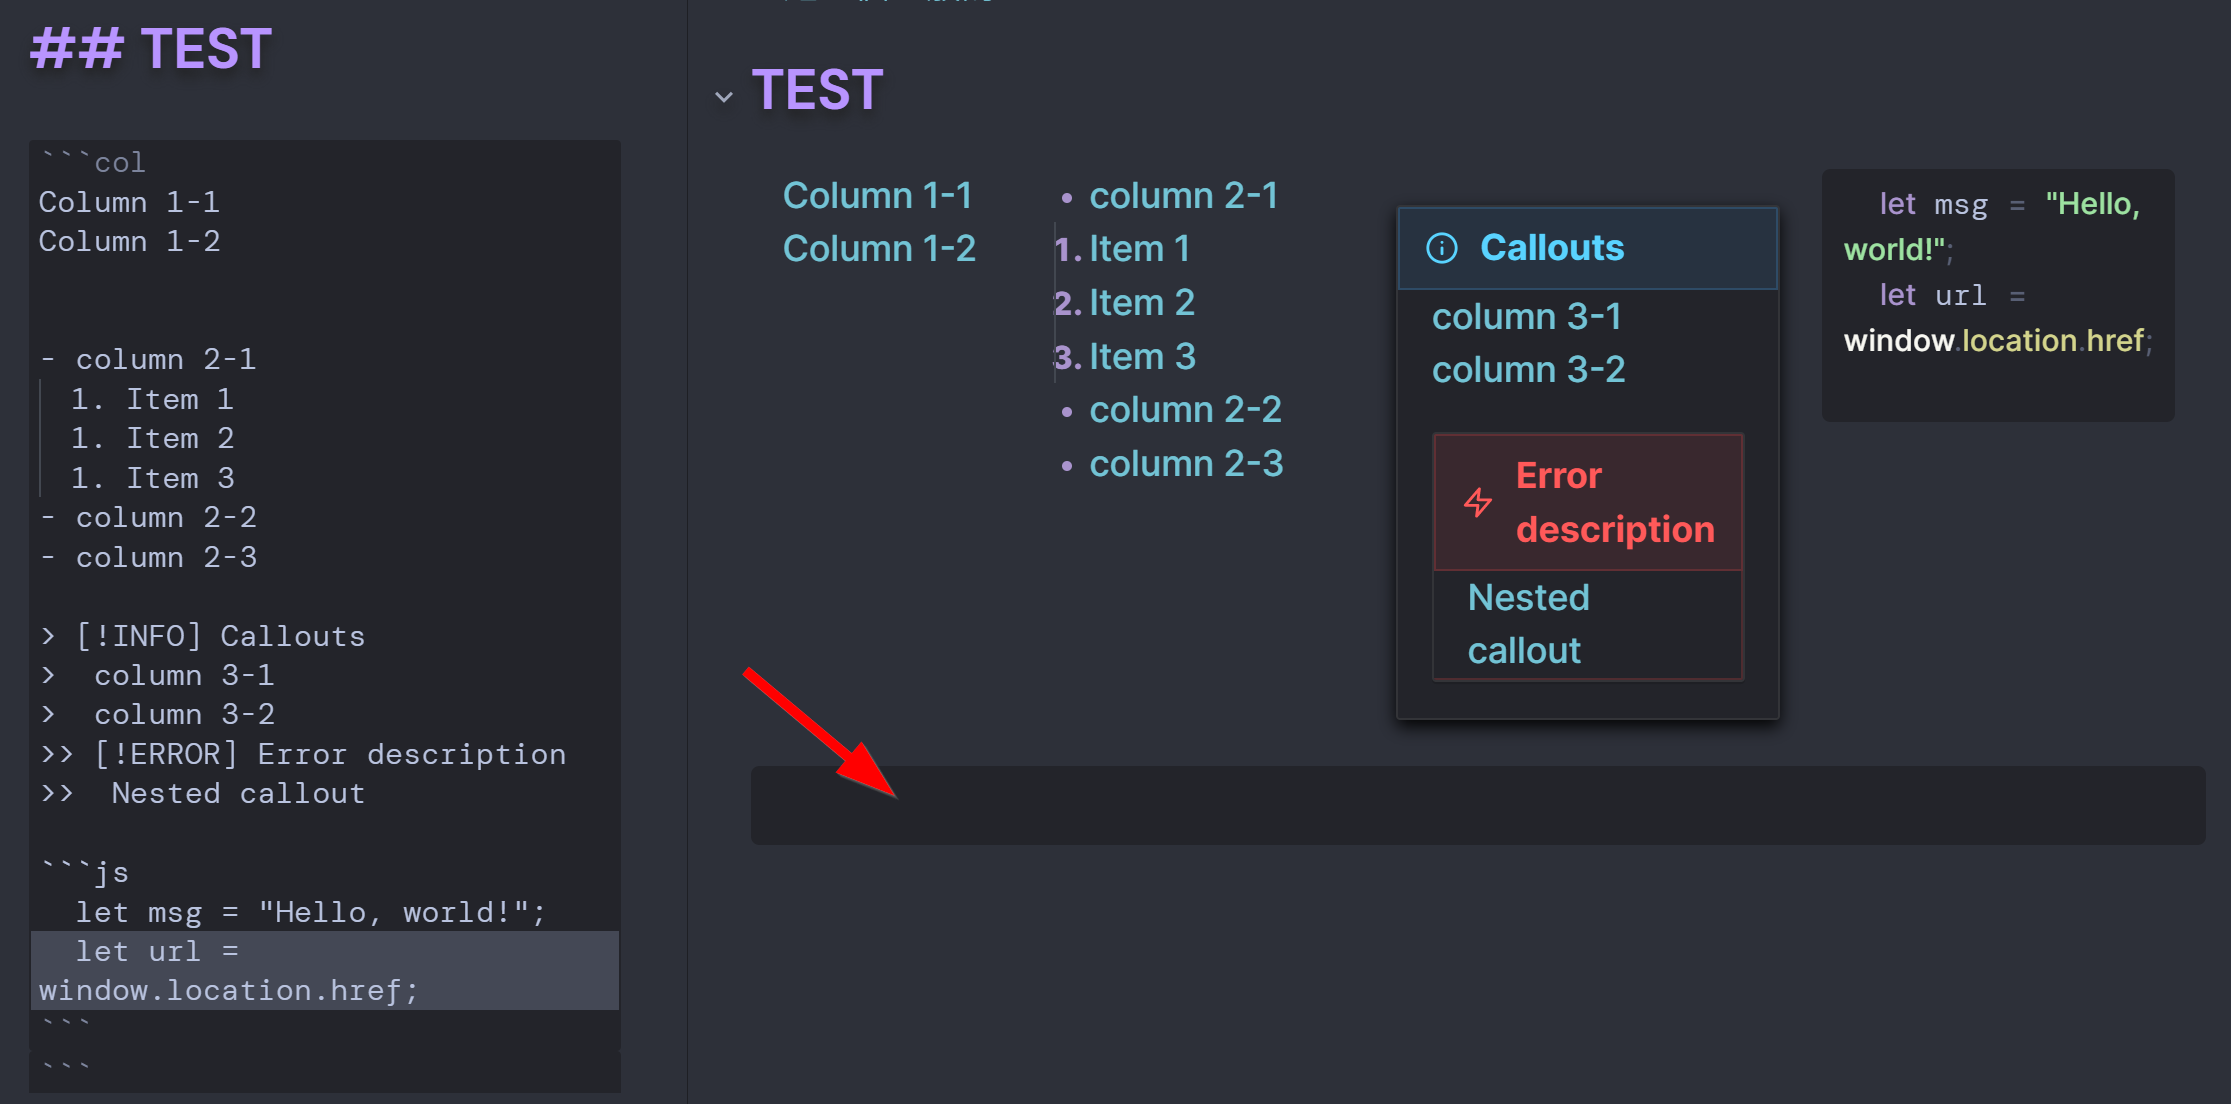Click the lightning icon in the Error callout
Image resolution: width=2231 pixels, height=1104 pixels.
[1478, 503]
